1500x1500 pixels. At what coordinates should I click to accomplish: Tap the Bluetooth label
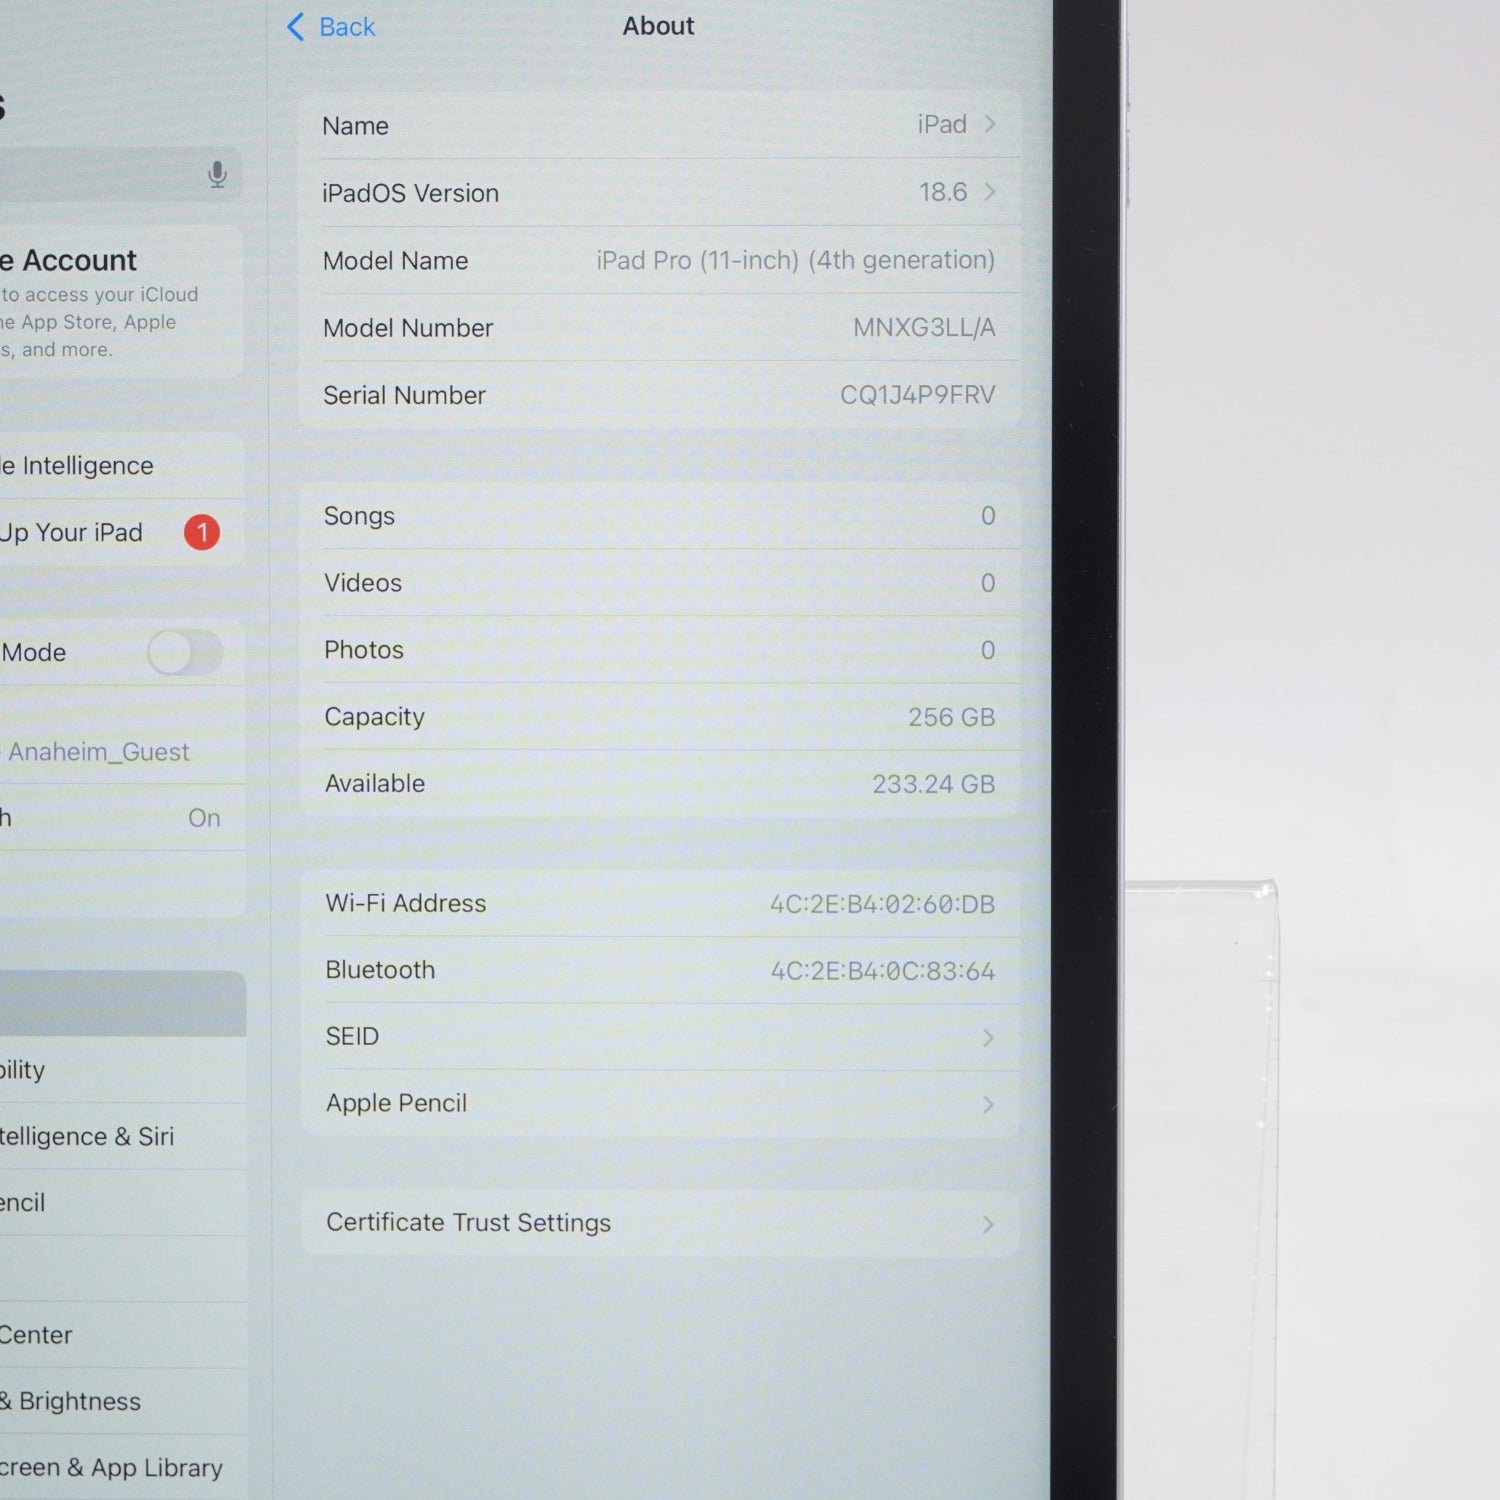[380, 970]
